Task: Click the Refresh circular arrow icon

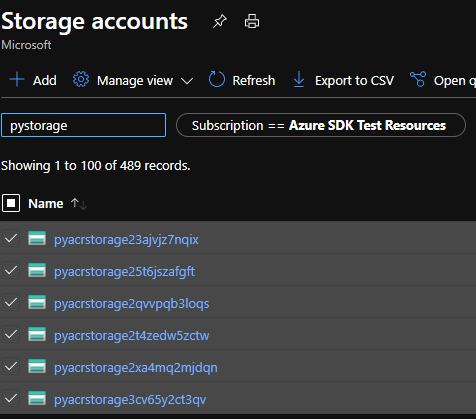Action: coord(217,80)
